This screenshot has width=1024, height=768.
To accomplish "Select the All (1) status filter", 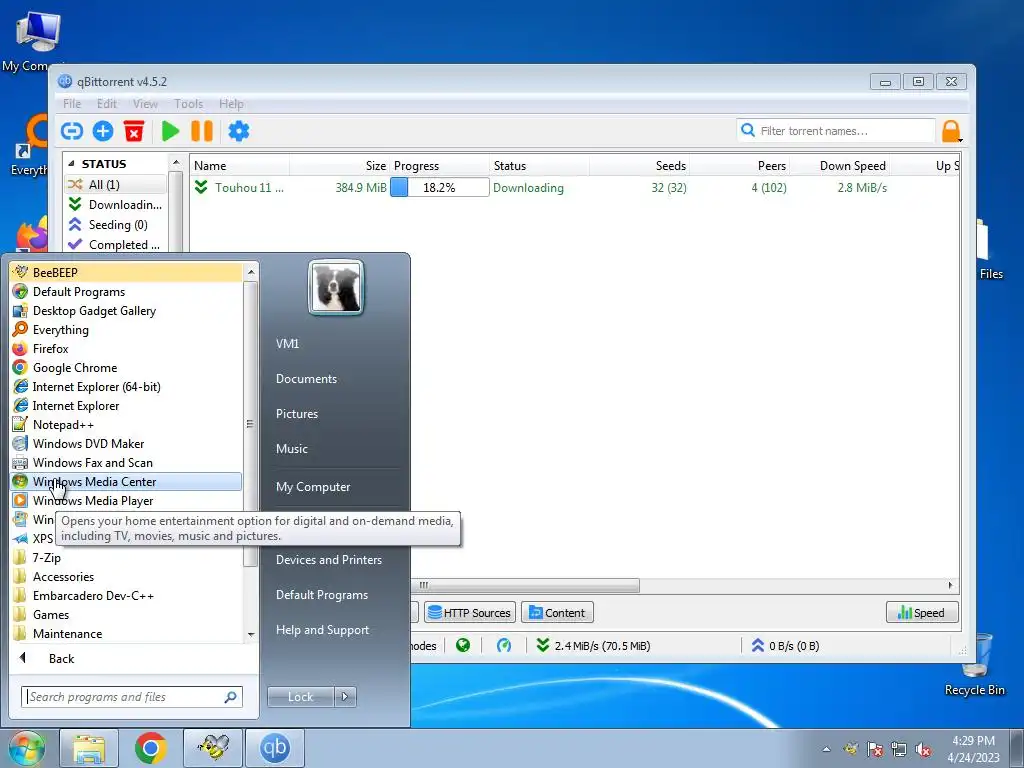I will coord(116,184).
